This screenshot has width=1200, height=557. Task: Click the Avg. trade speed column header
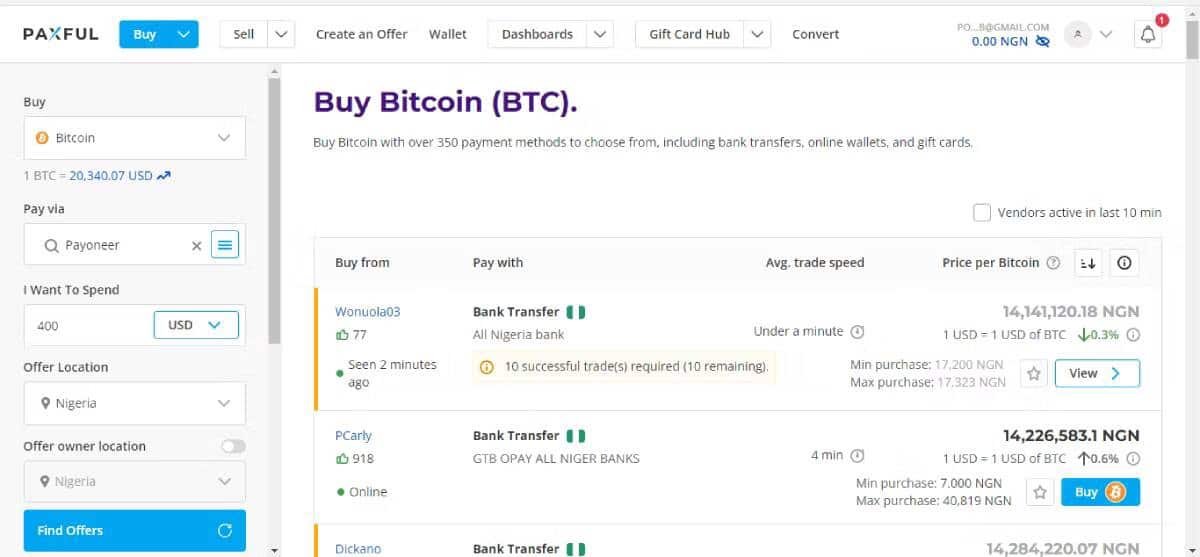coord(815,263)
